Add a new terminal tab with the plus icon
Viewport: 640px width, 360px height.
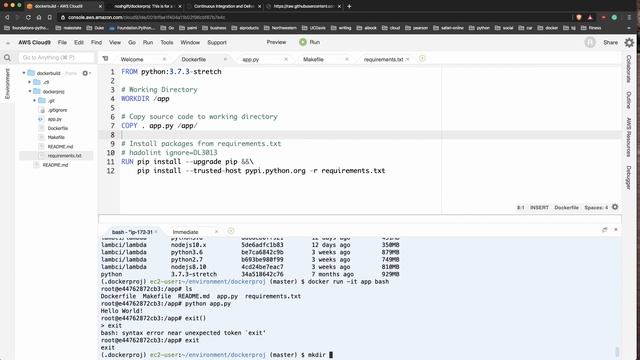pyautogui.click(x=231, y=231)
